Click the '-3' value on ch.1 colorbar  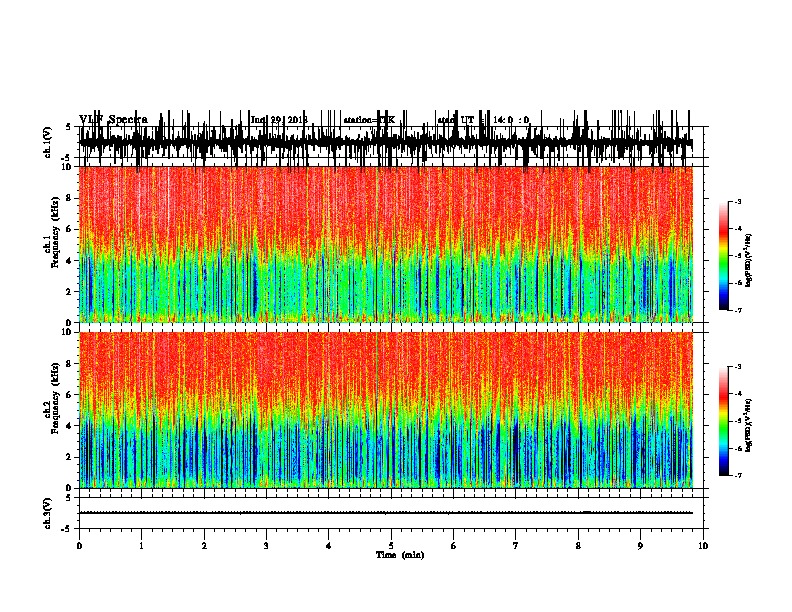pyautogui.click(x=737, y=202)
